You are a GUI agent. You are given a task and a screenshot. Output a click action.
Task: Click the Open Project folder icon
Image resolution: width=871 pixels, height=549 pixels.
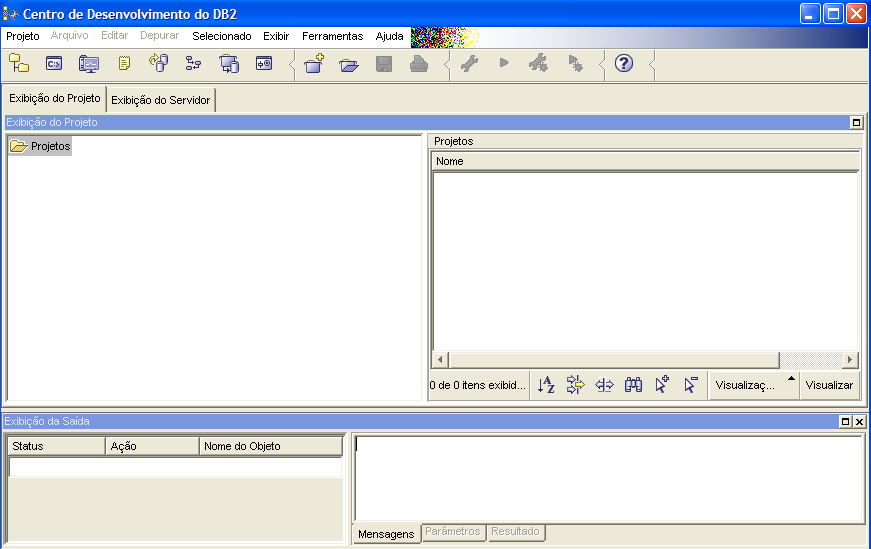coord(348,64)
